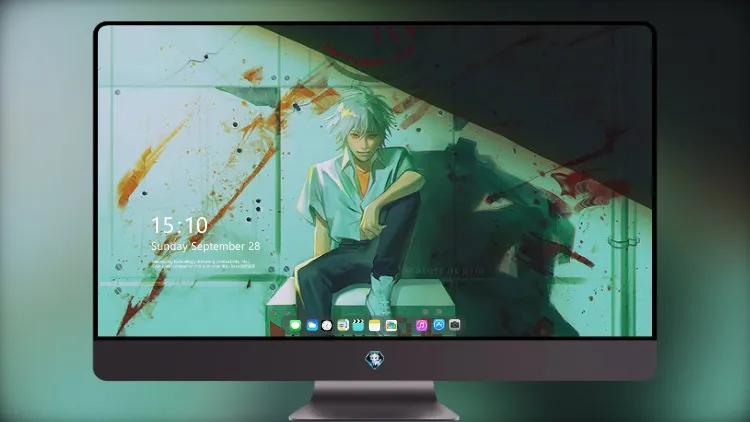Open the Clock app in the dock
This screenshot has width=750, height=422.
[x=327, y=325]
